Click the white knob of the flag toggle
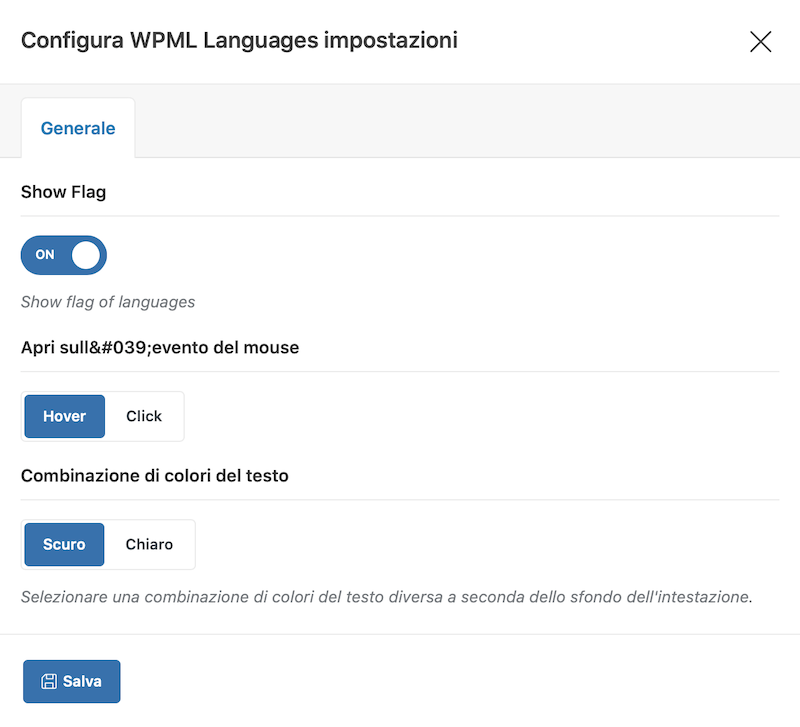Viewport: 800px width, 727px height. (x=86, y=255)
